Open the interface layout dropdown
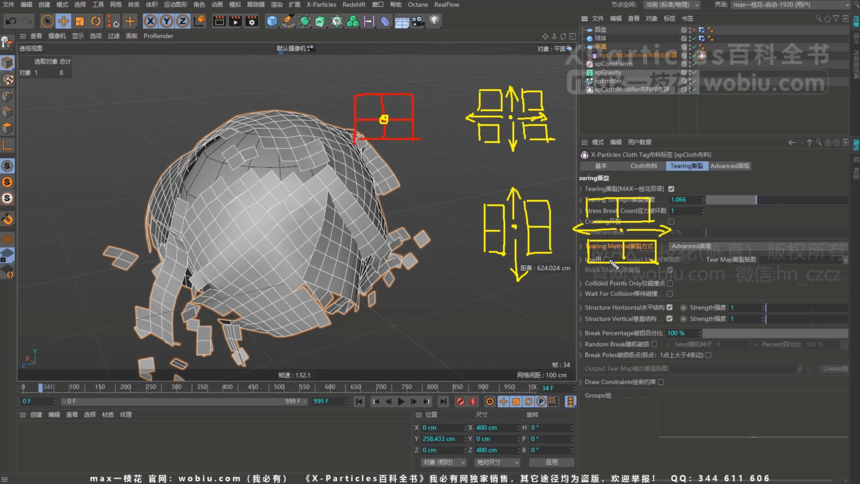 tap(790, 4)
